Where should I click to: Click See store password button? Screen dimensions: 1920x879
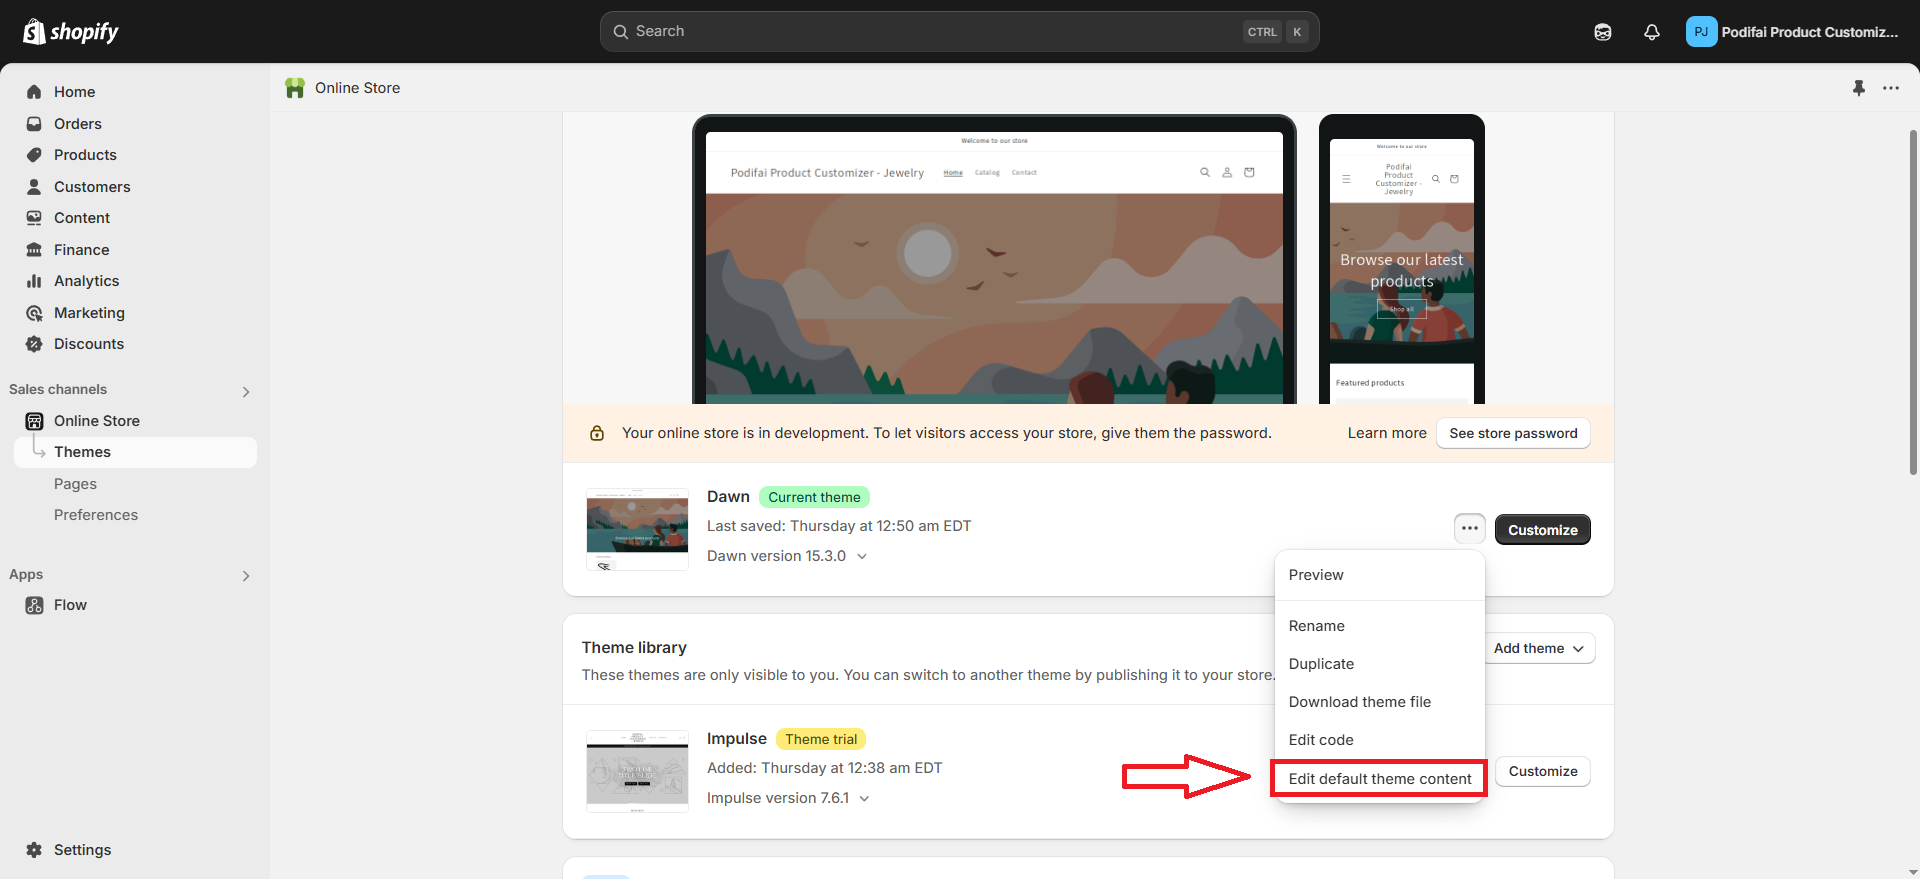[1513, 433]
